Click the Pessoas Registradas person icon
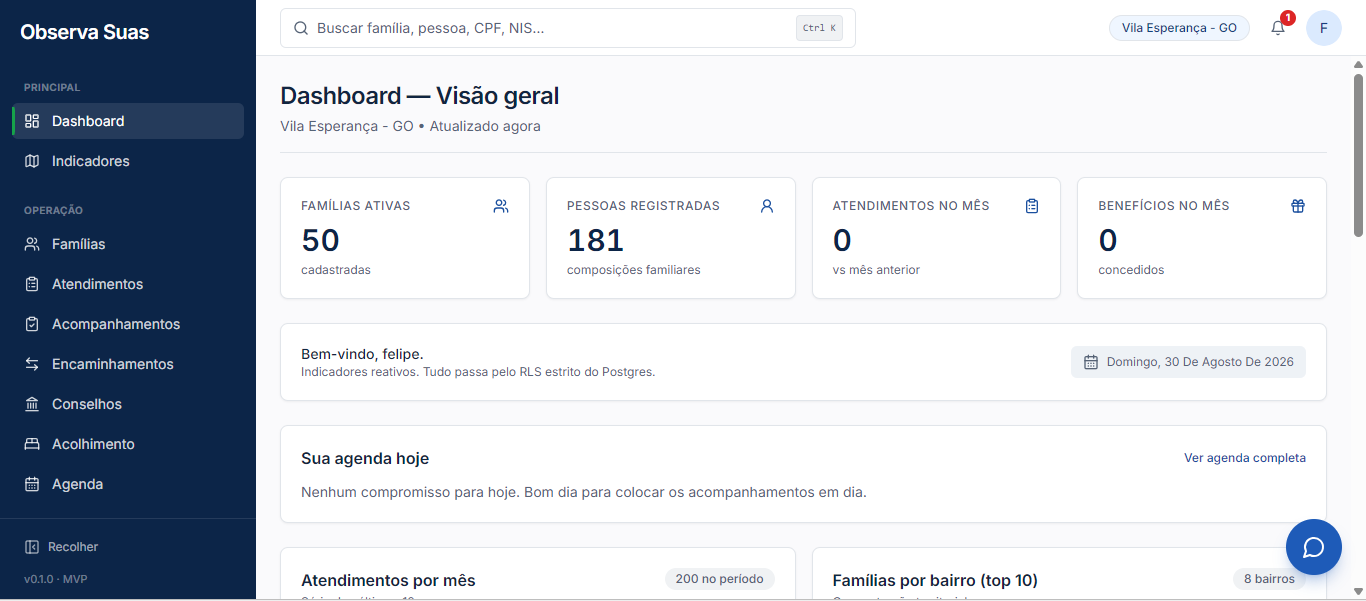The height and width of the screenshot is (601, 1366). 767,206
